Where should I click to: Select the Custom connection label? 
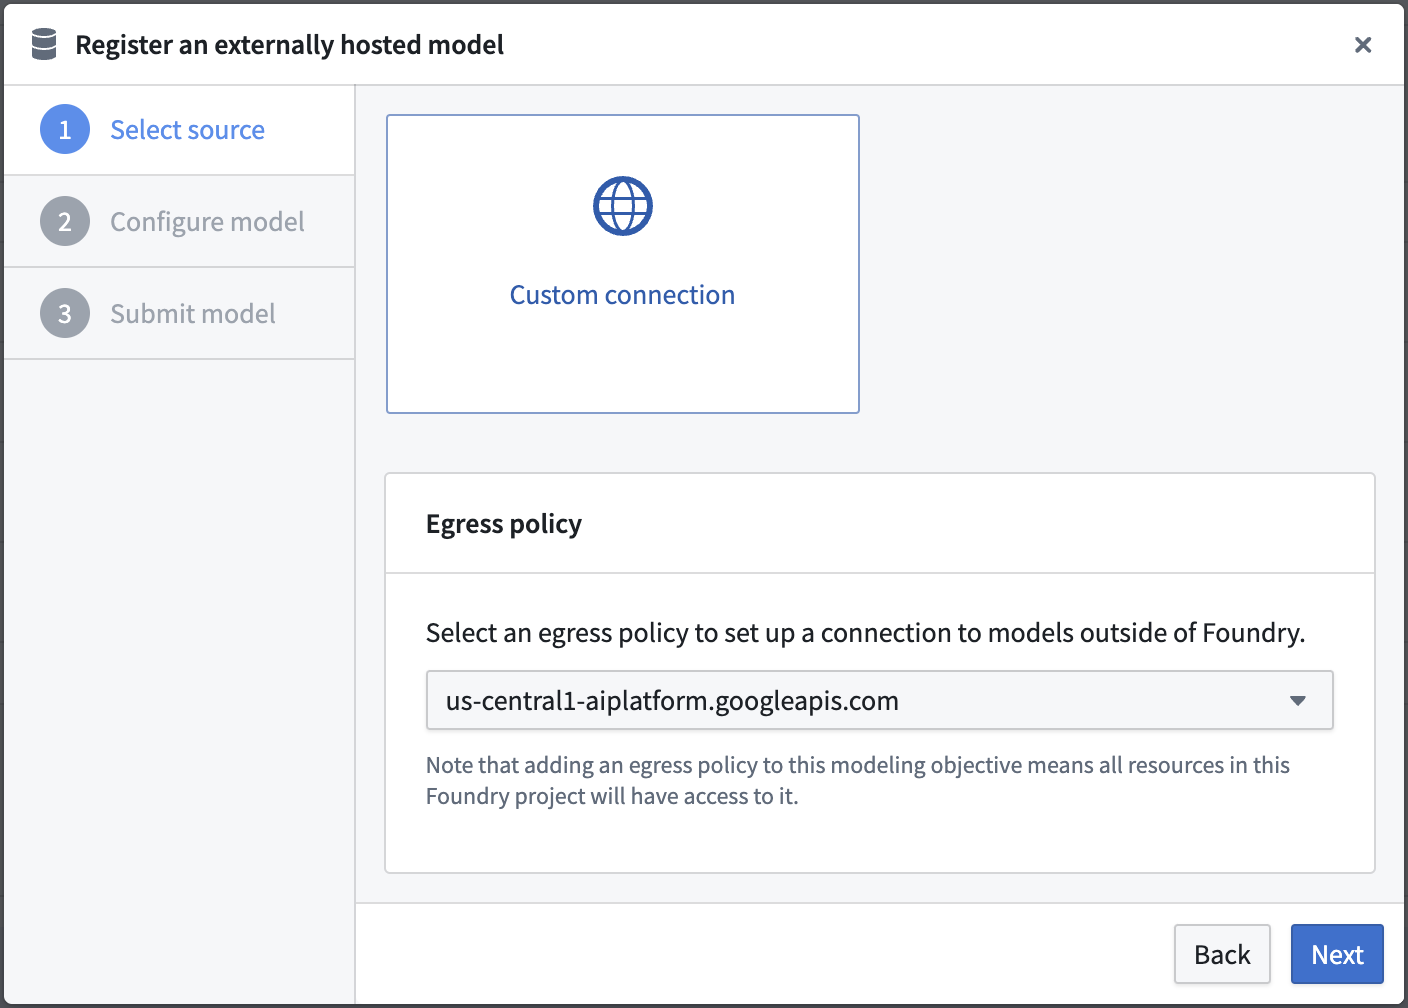click(622, 295)
